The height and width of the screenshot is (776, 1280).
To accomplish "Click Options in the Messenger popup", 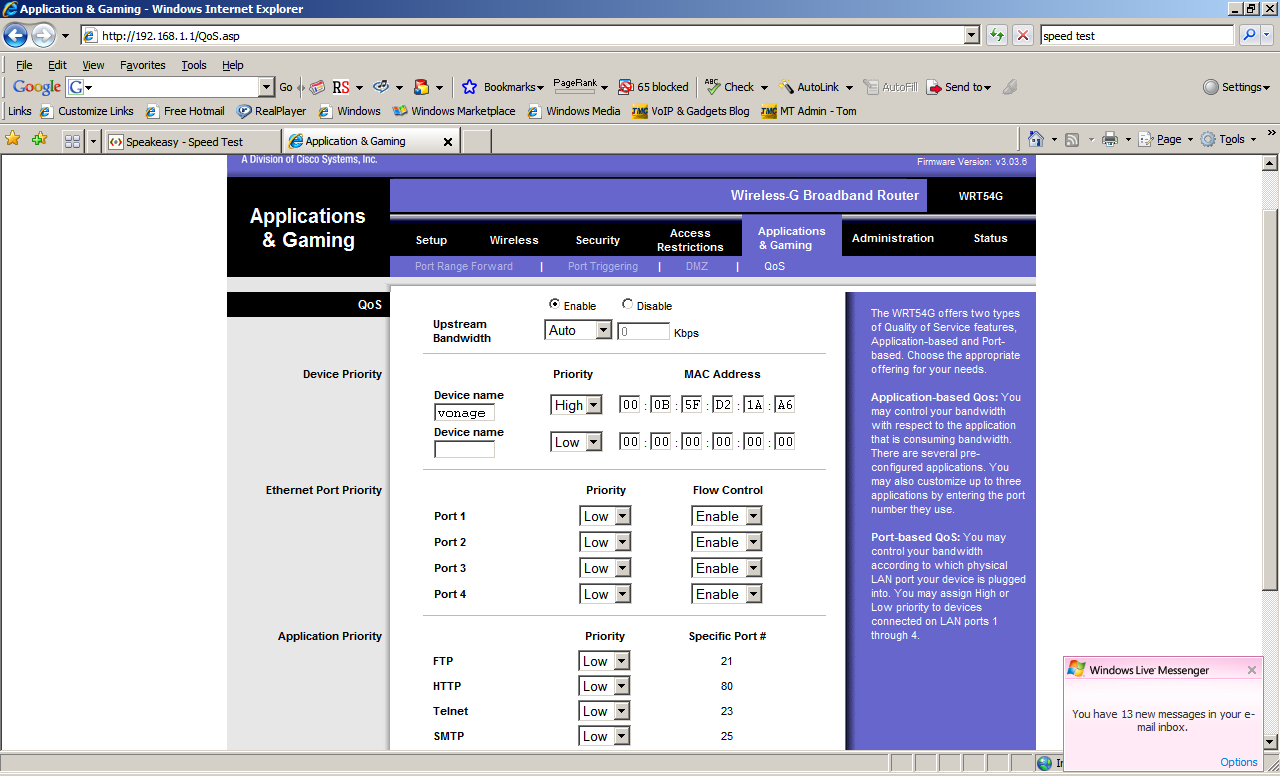I will [x=1238, y=762].
